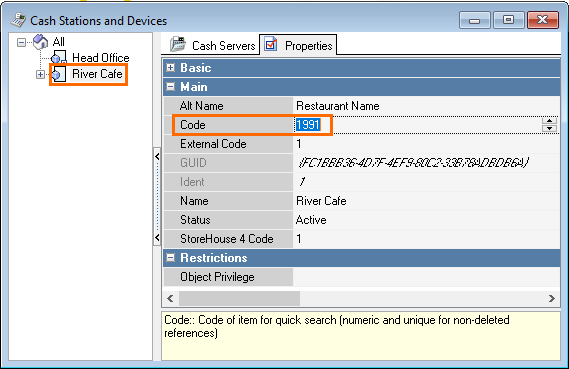Click the Status value Active
The height and width of the screenshot is (369, 569).
(x=311, y=220)
